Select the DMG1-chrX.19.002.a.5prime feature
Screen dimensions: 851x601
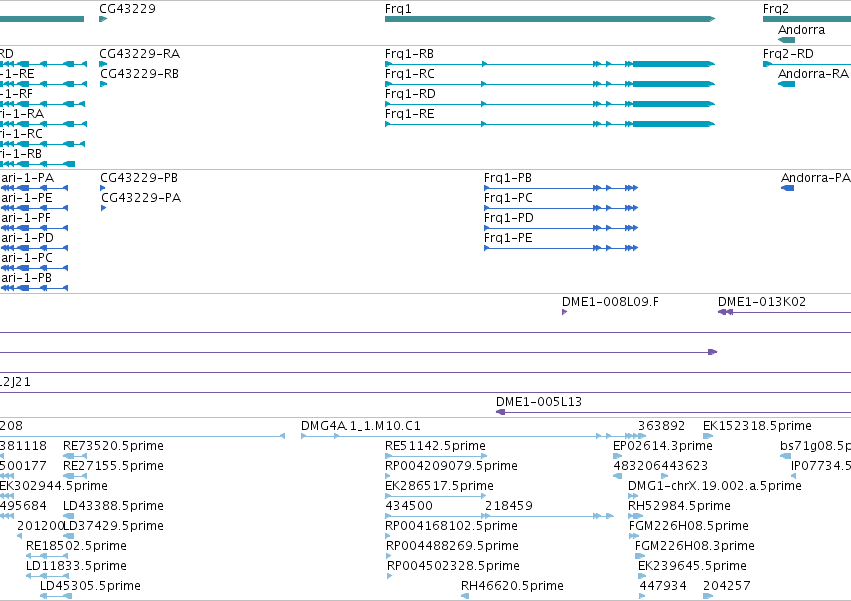(633, 496)
